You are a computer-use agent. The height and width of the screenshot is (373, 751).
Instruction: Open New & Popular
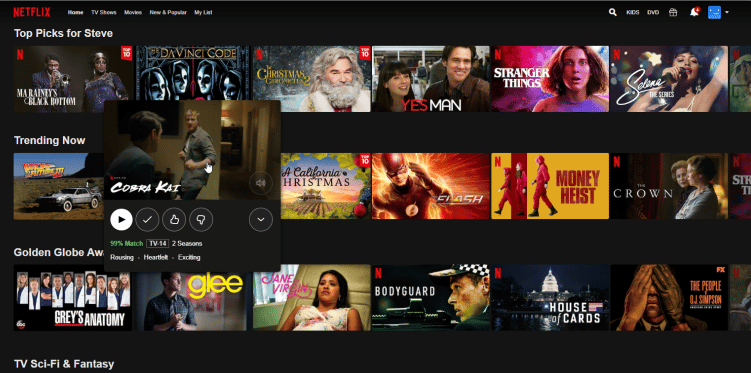coord(168,12)
